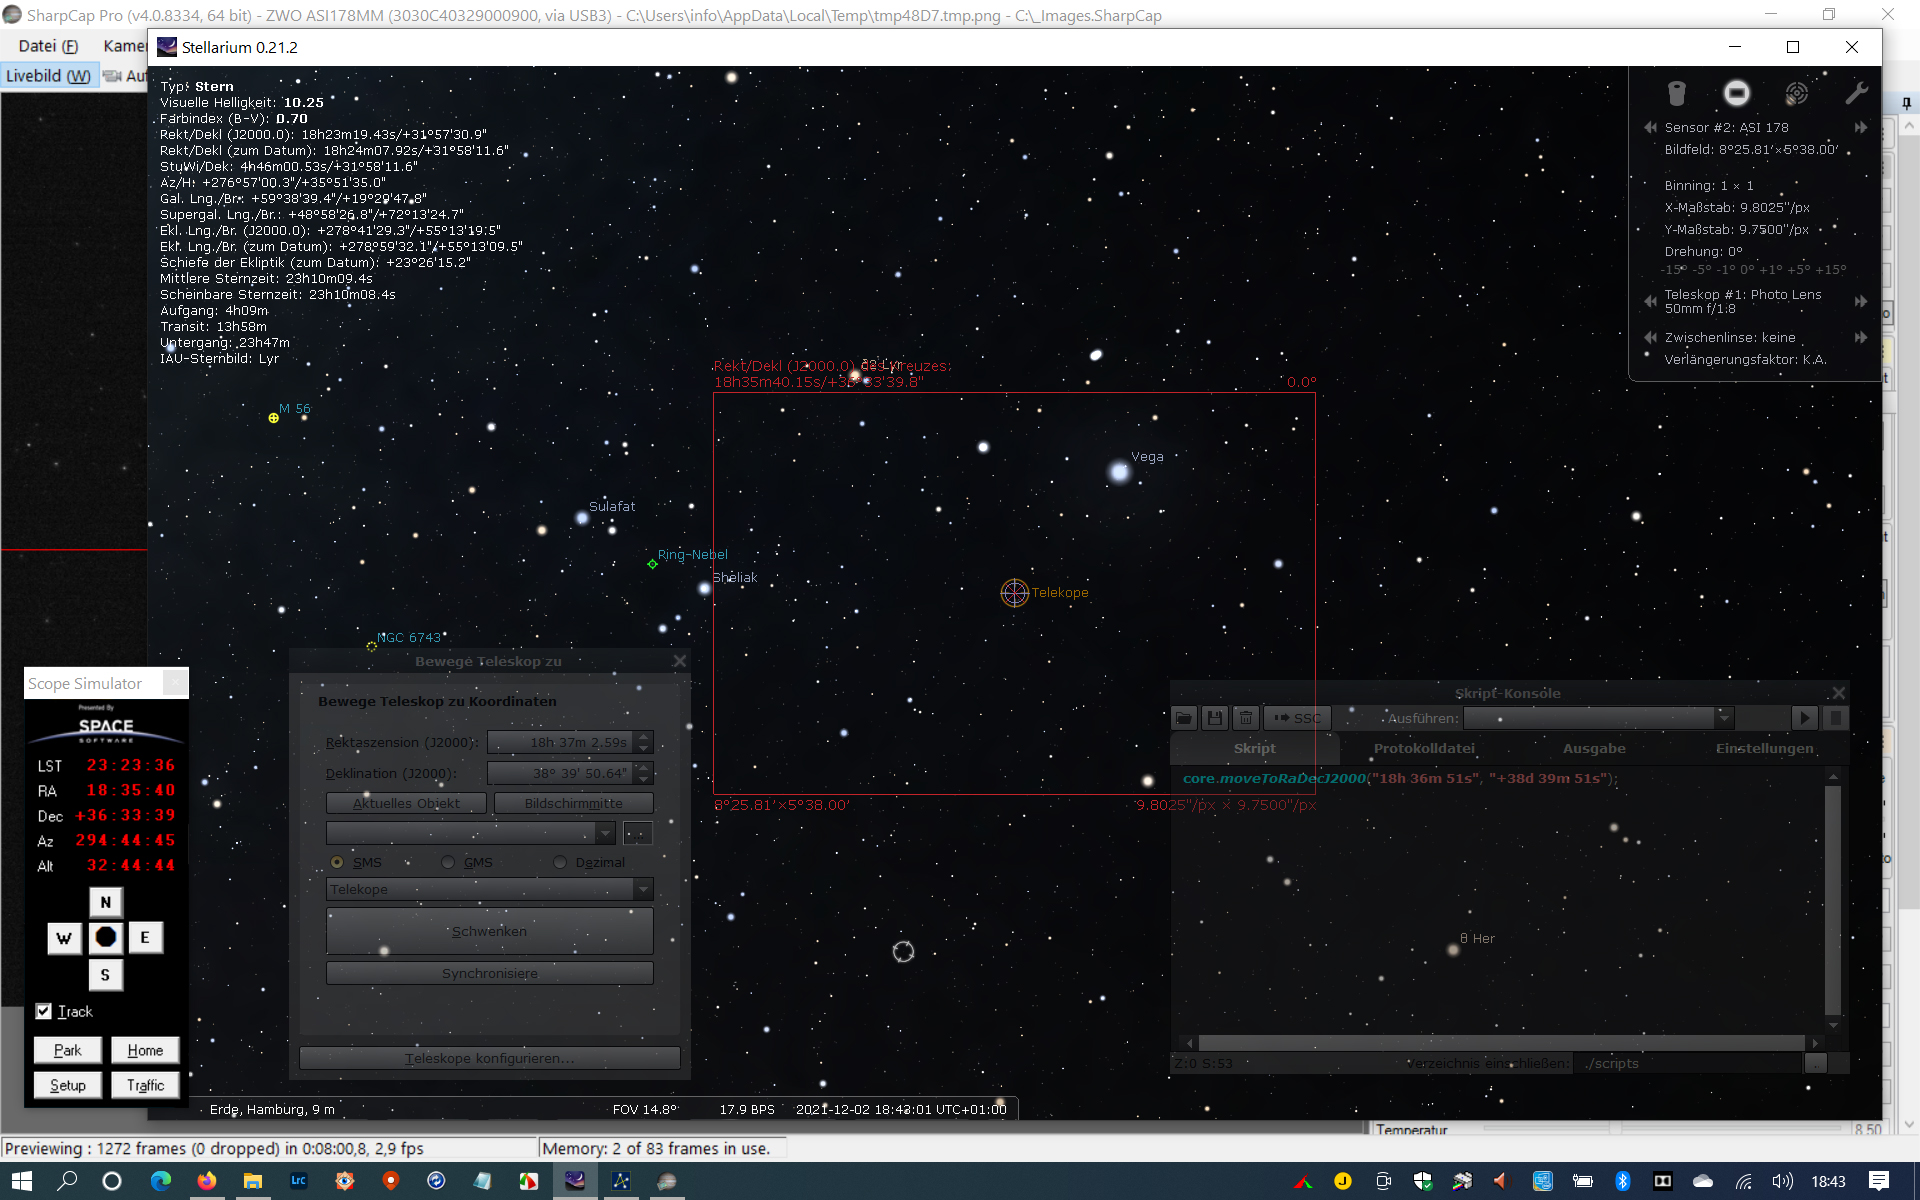This screenshot has height=1200, width=1920.
Task: Select previous telescope before Photo Lens
Action: pos(1650,301)
